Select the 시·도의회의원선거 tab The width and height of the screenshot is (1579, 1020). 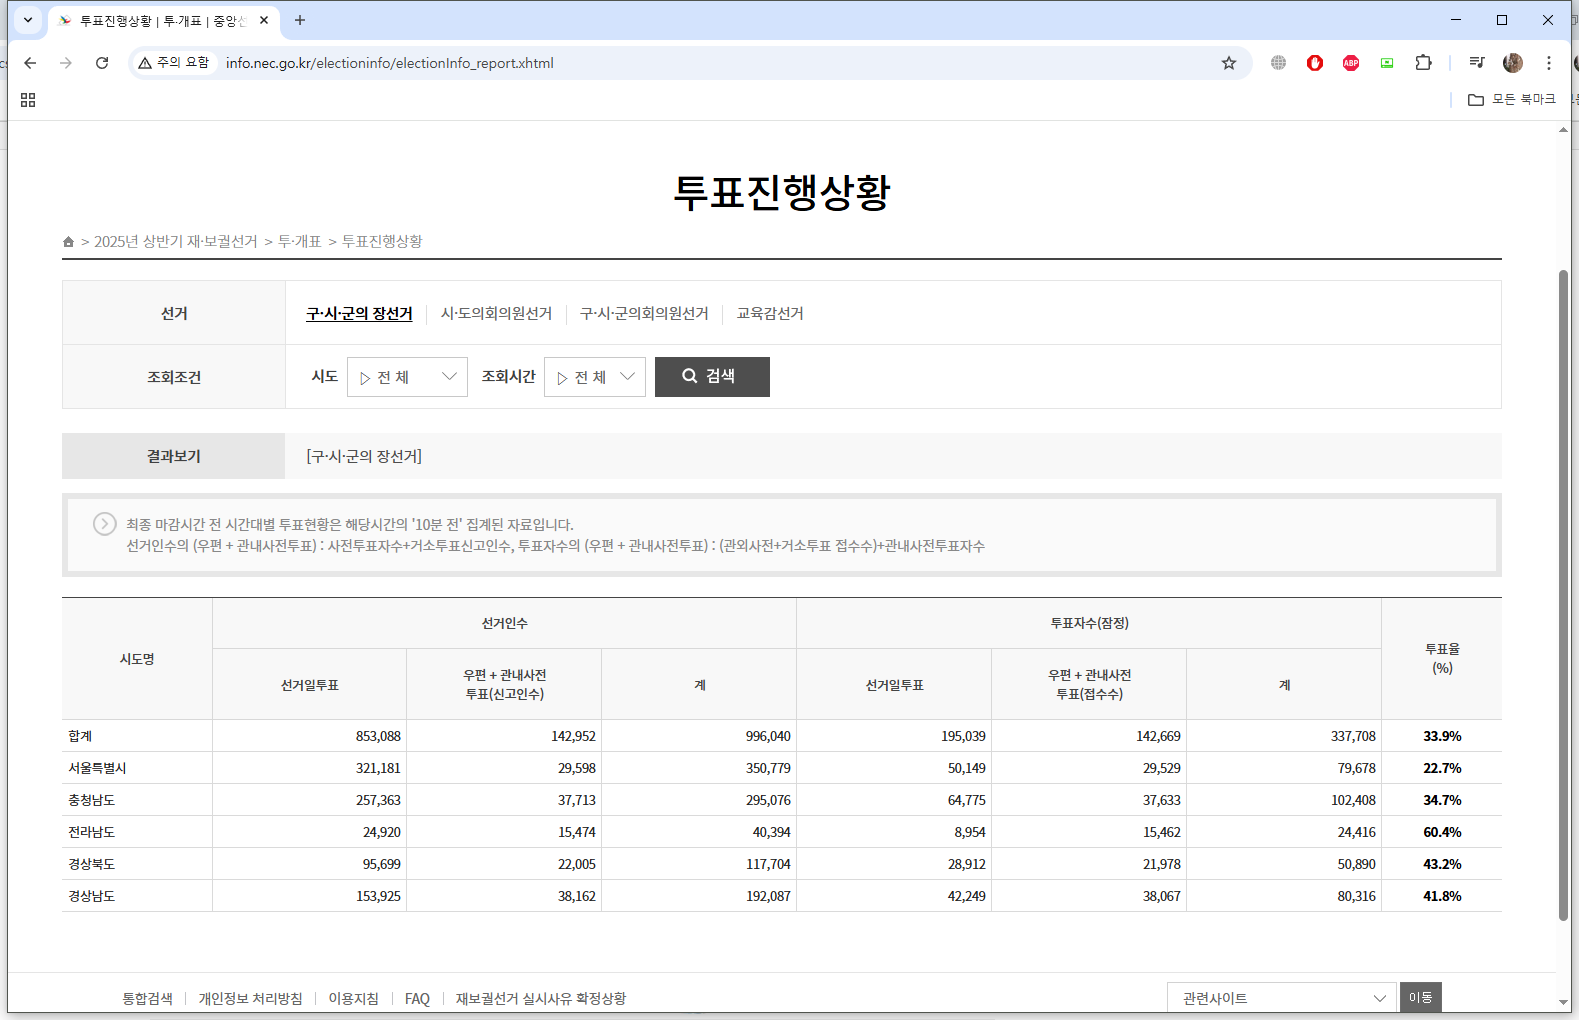tap(496, 314)
